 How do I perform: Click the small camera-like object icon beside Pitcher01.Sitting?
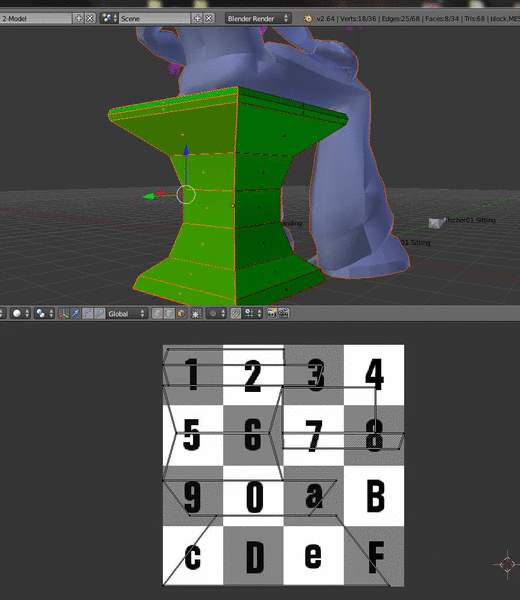pyautogui.click(x=435, y=223)
